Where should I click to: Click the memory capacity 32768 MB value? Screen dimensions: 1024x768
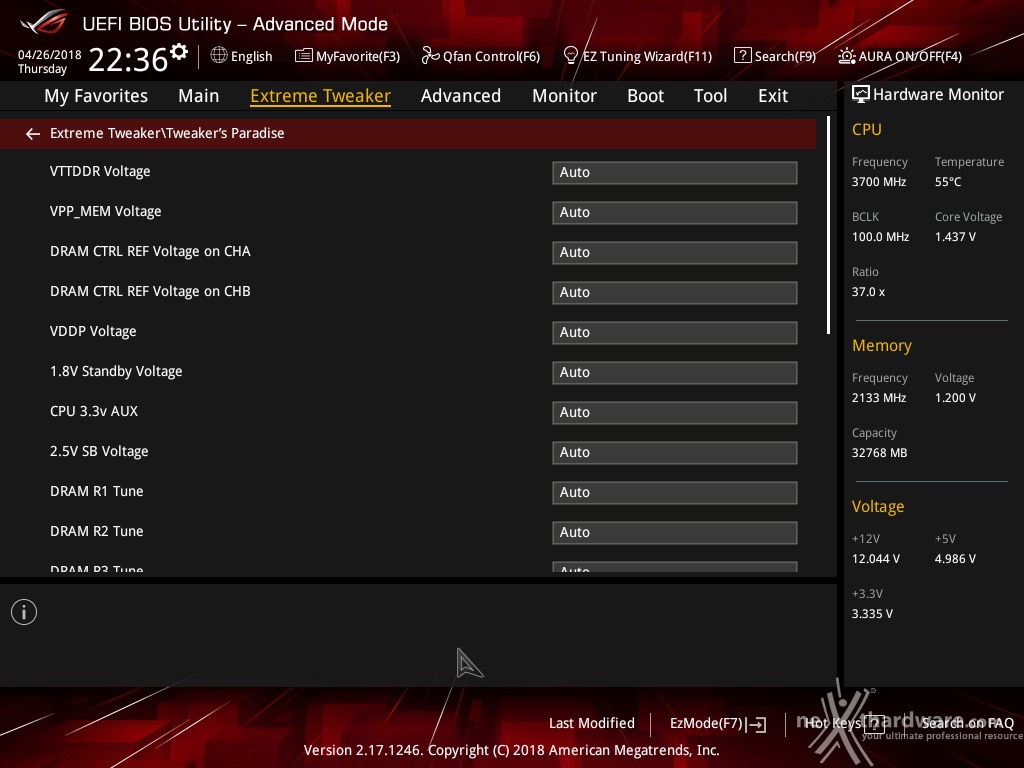pos(880,453)
